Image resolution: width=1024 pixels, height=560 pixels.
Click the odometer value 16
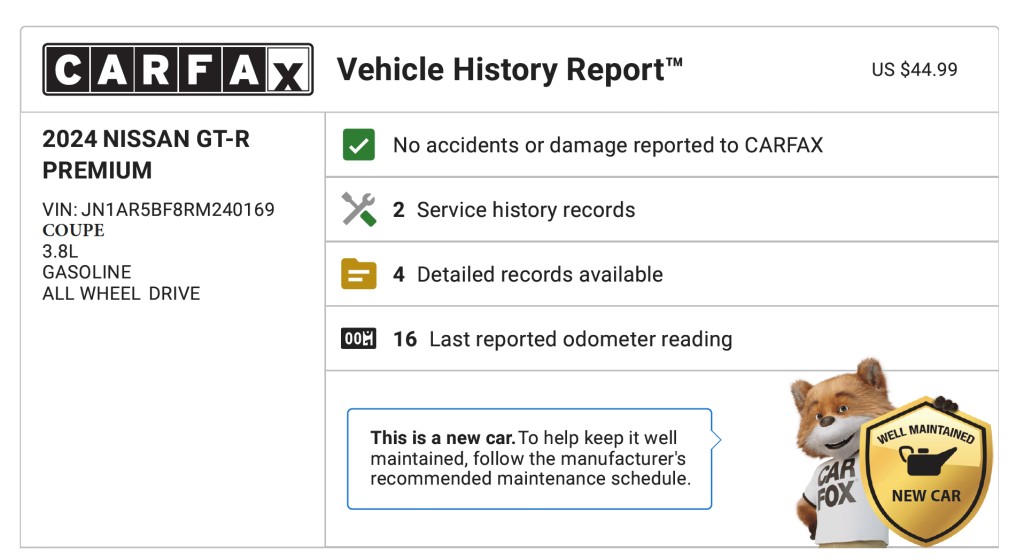click(x=405, y=339)
